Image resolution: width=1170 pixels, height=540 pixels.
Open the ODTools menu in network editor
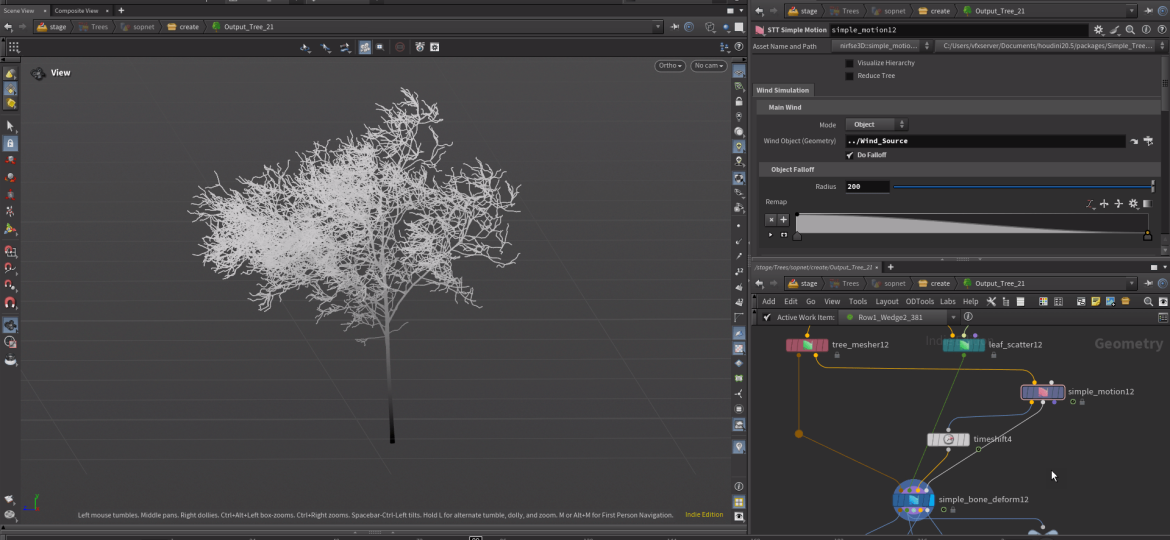pyautogui.click(x=919, y=301)
